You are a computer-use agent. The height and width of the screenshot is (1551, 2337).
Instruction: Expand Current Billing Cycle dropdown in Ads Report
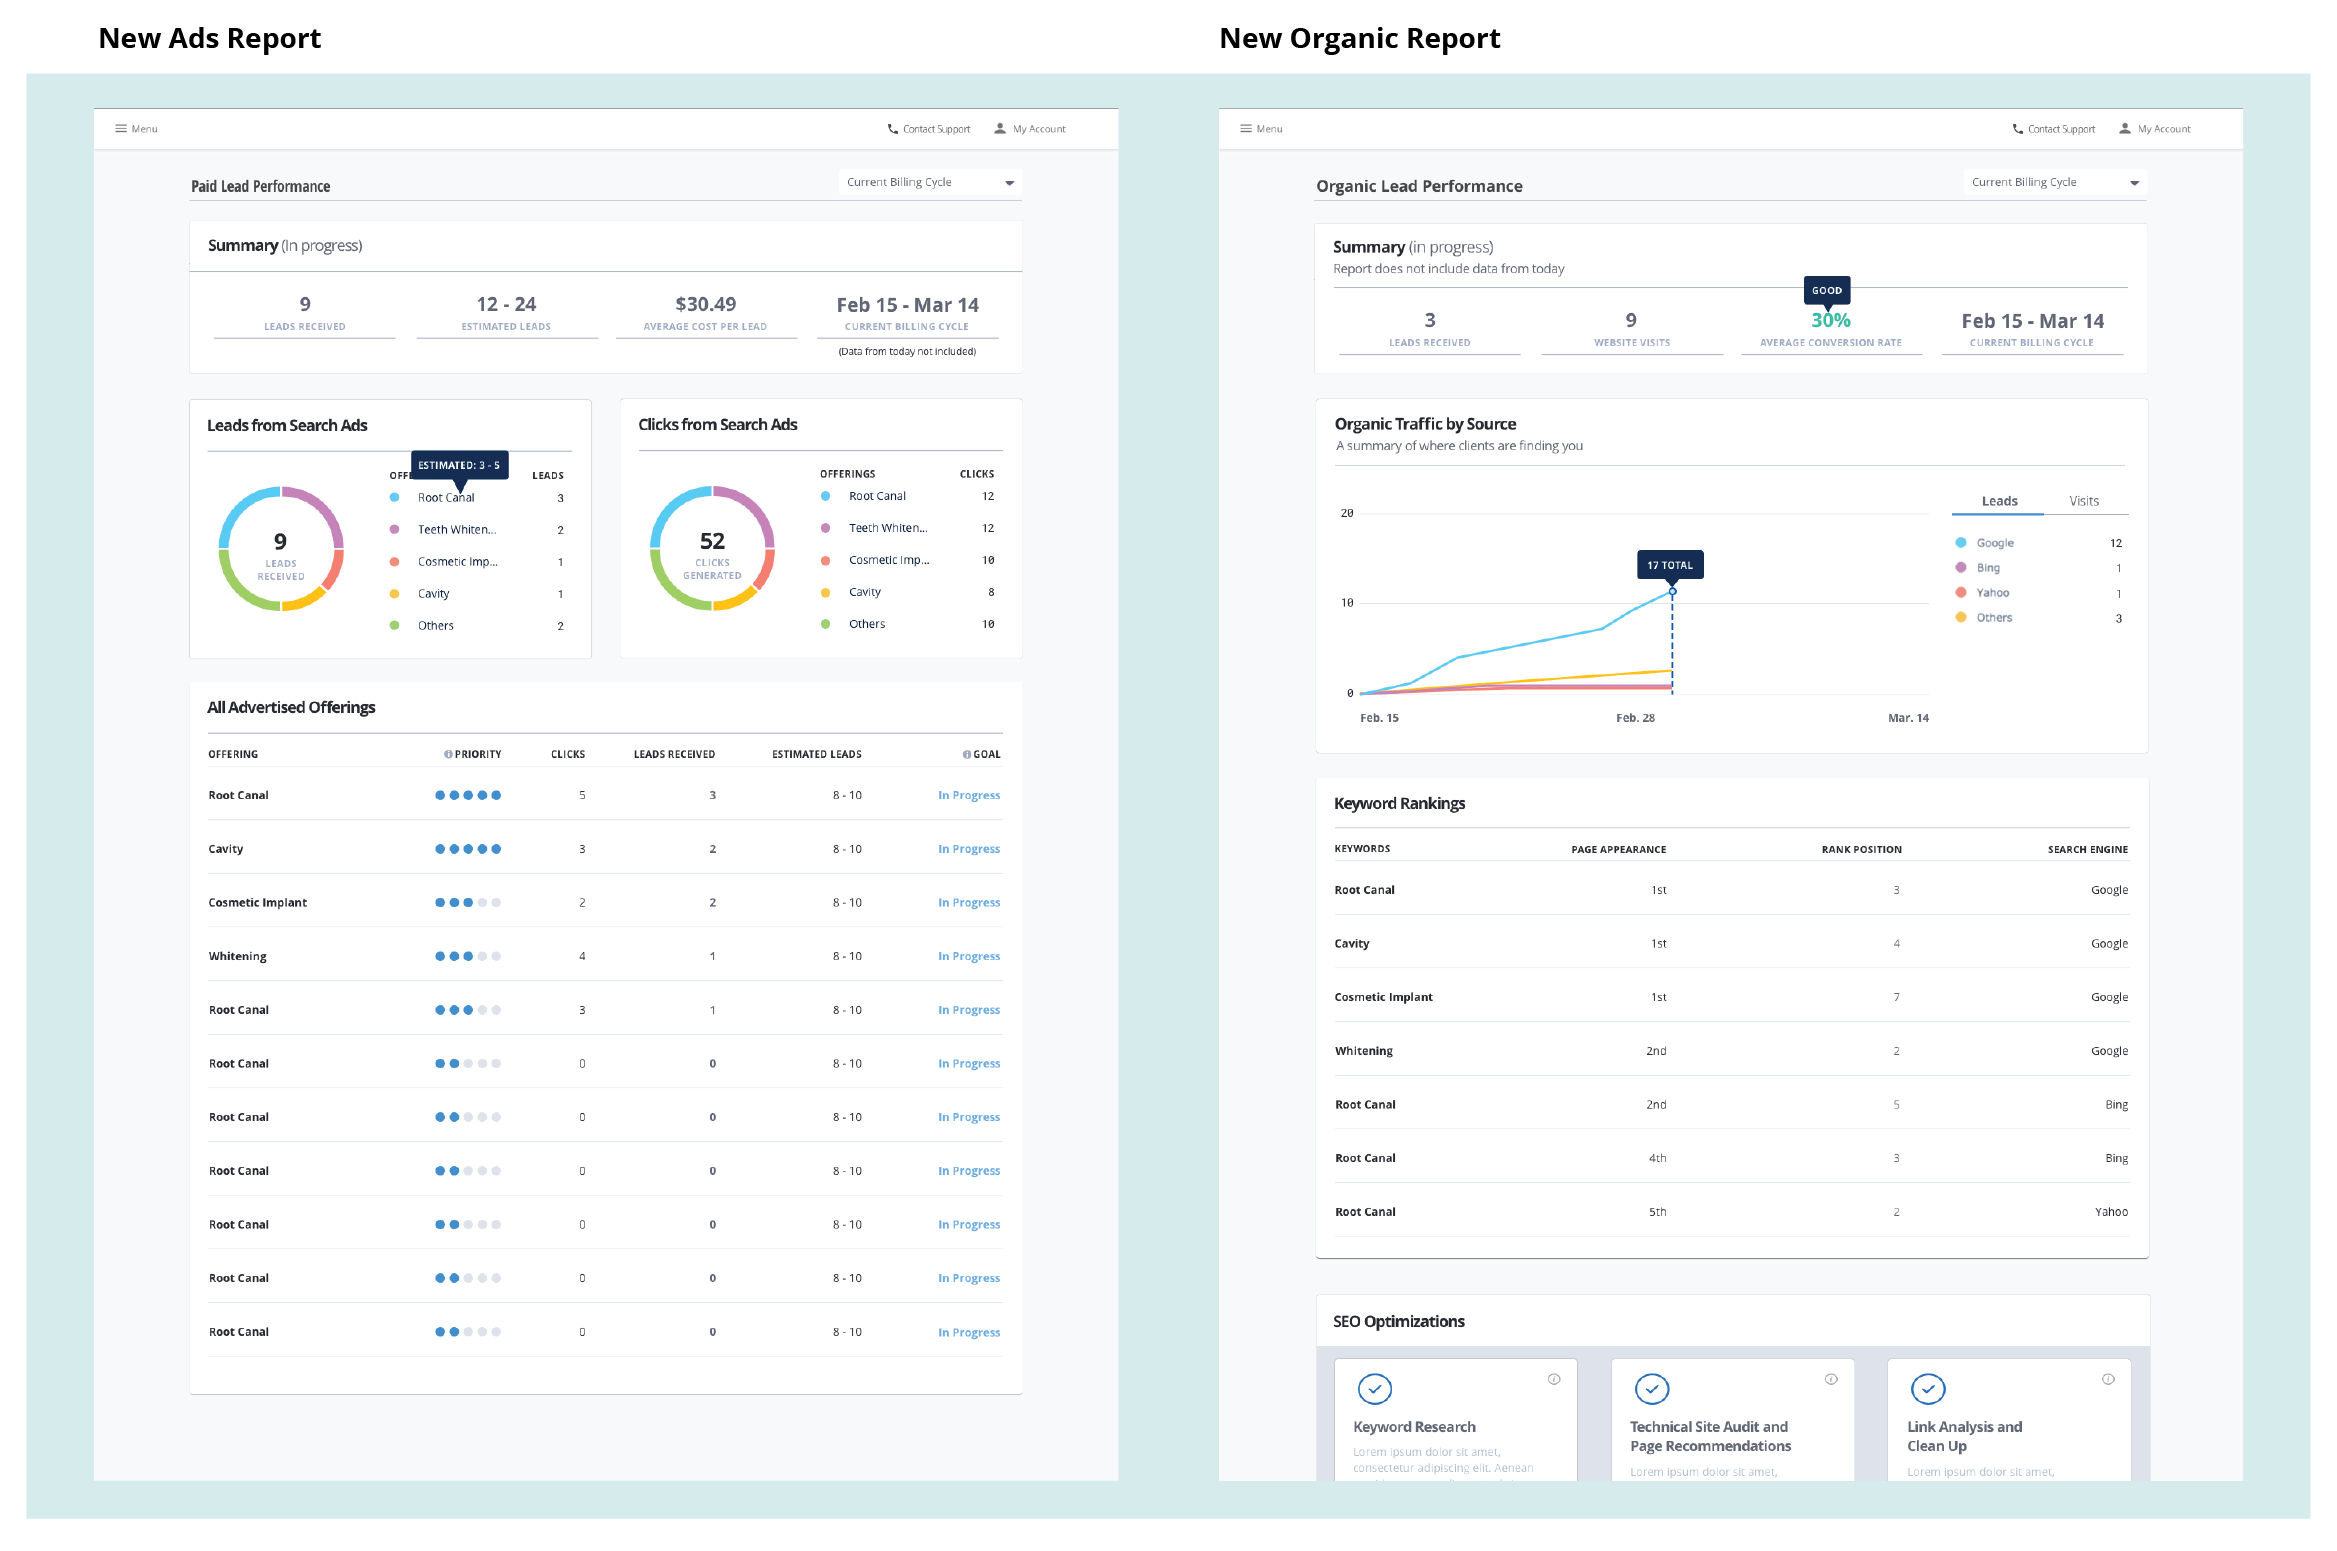click(930, 182)
